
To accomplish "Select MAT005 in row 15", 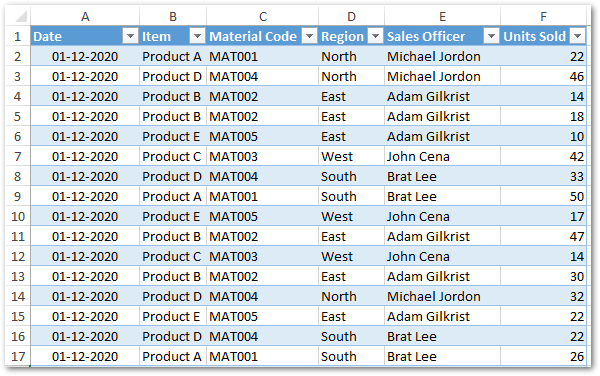I will [262, 316].
